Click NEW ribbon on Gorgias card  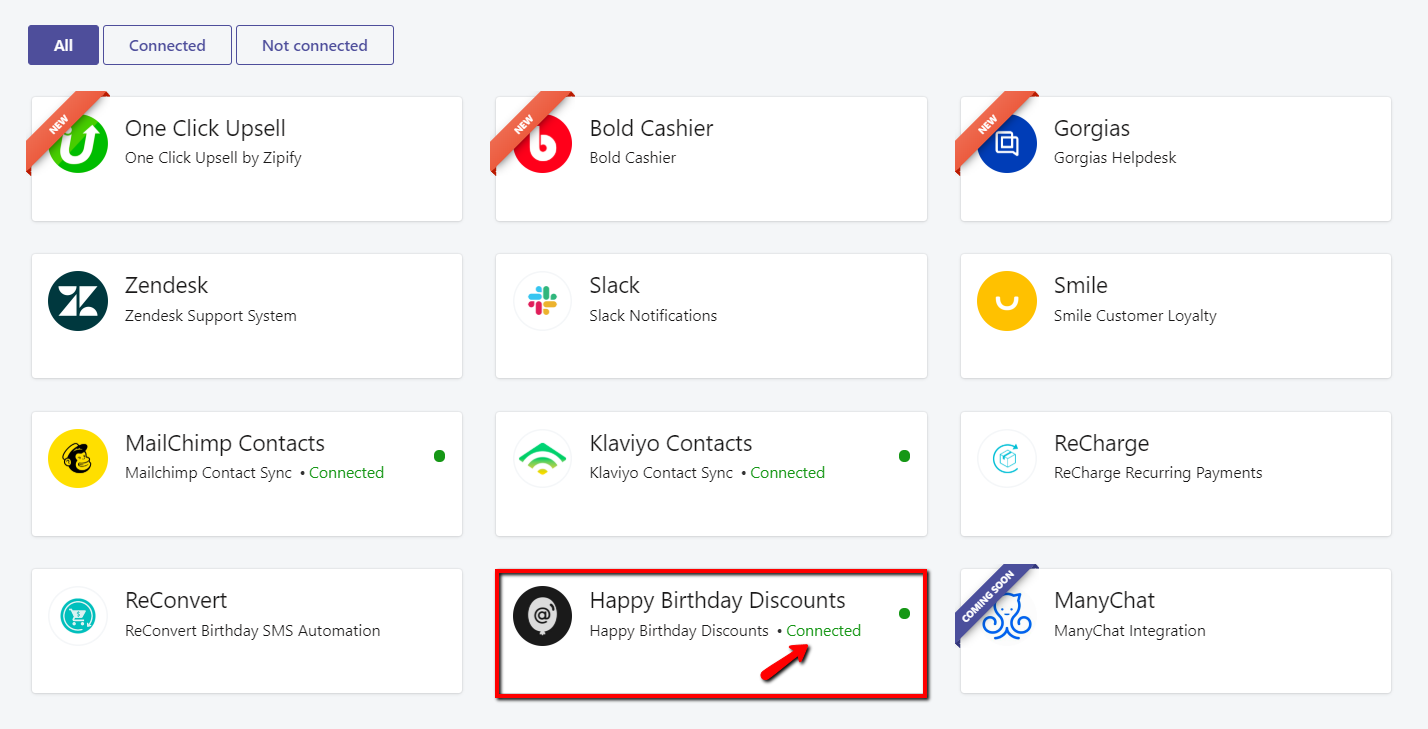click(991, 126)
